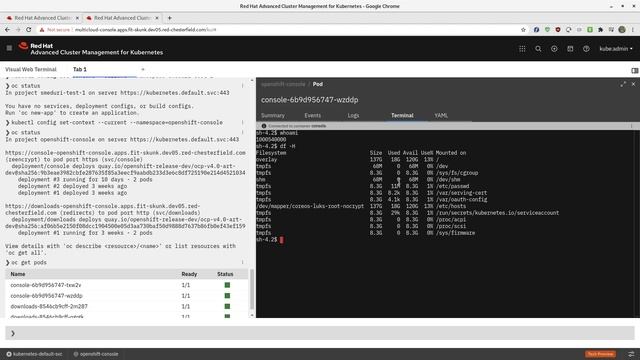Click the terminal output scrollbar
The image size is (640, 360).
(252, 289)
